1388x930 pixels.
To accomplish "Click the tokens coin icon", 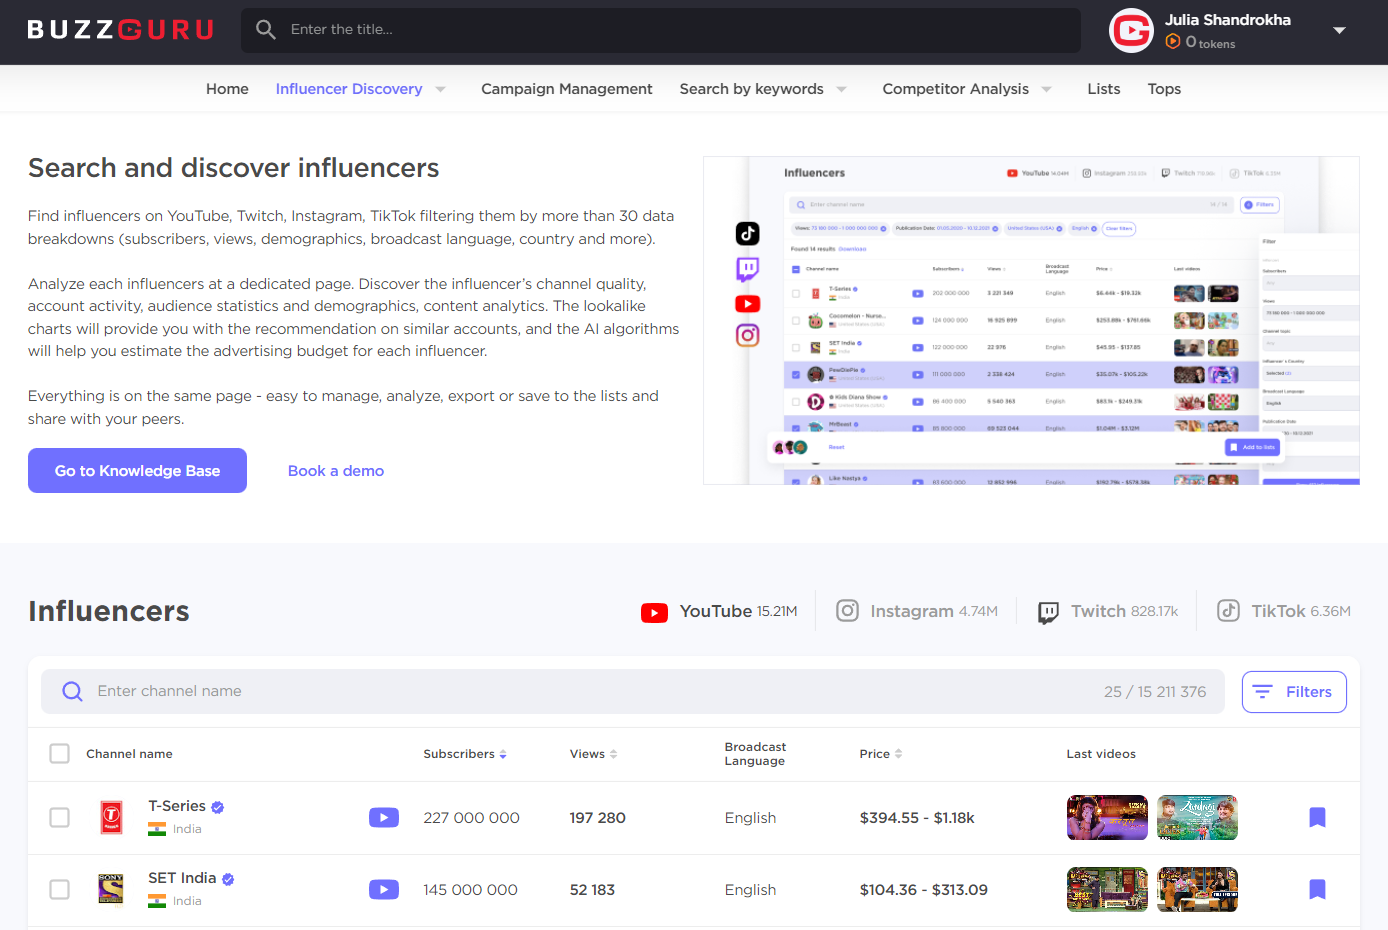I will point(1173,41).
